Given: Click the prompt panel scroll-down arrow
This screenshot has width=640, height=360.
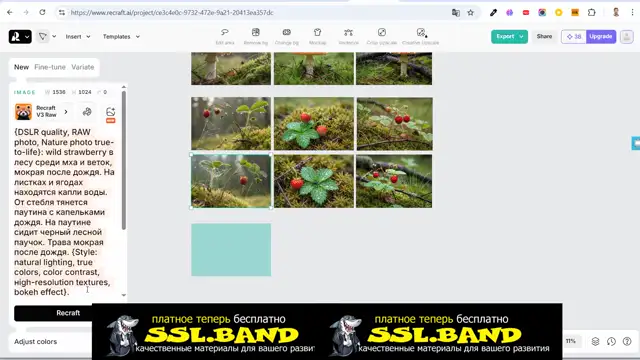Looking at the screenshot, I should (124, 295).
